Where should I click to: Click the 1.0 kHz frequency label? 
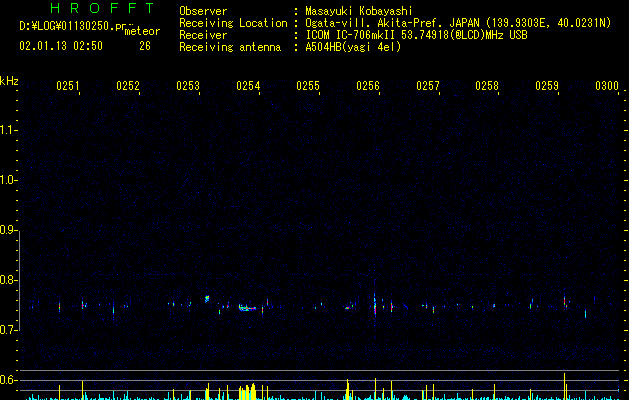(x=9, y=180)
